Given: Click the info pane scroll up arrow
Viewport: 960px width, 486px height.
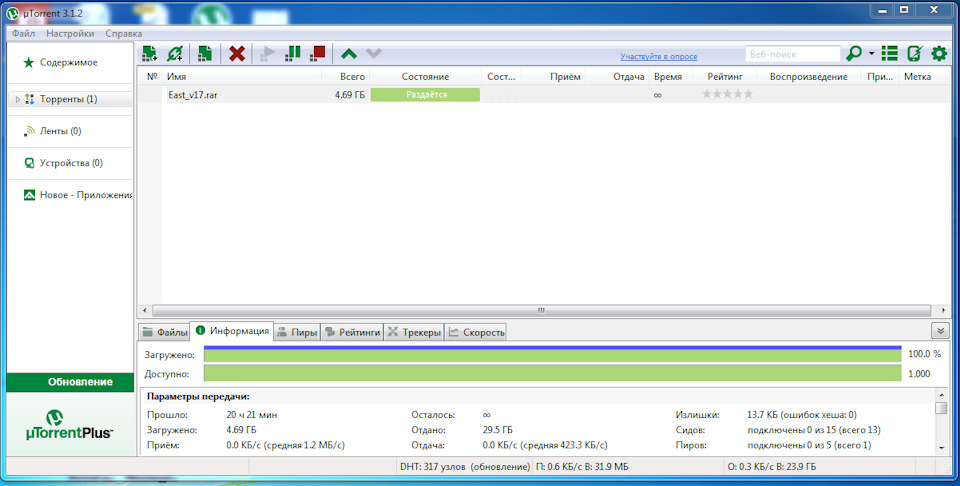Looking at the screenshot, I should (942, 395).
